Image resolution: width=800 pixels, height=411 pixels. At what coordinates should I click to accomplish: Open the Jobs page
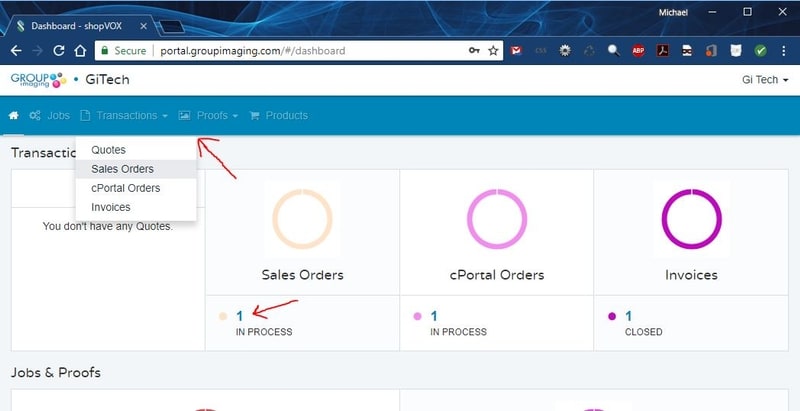(49, 115)
